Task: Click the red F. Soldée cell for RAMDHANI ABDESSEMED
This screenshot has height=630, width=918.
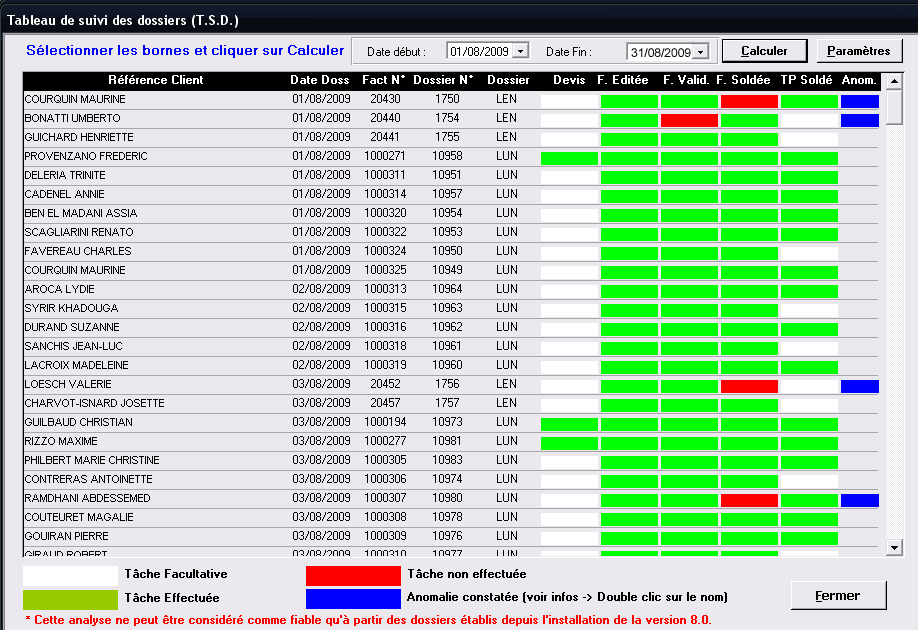Action: (749, 500)
